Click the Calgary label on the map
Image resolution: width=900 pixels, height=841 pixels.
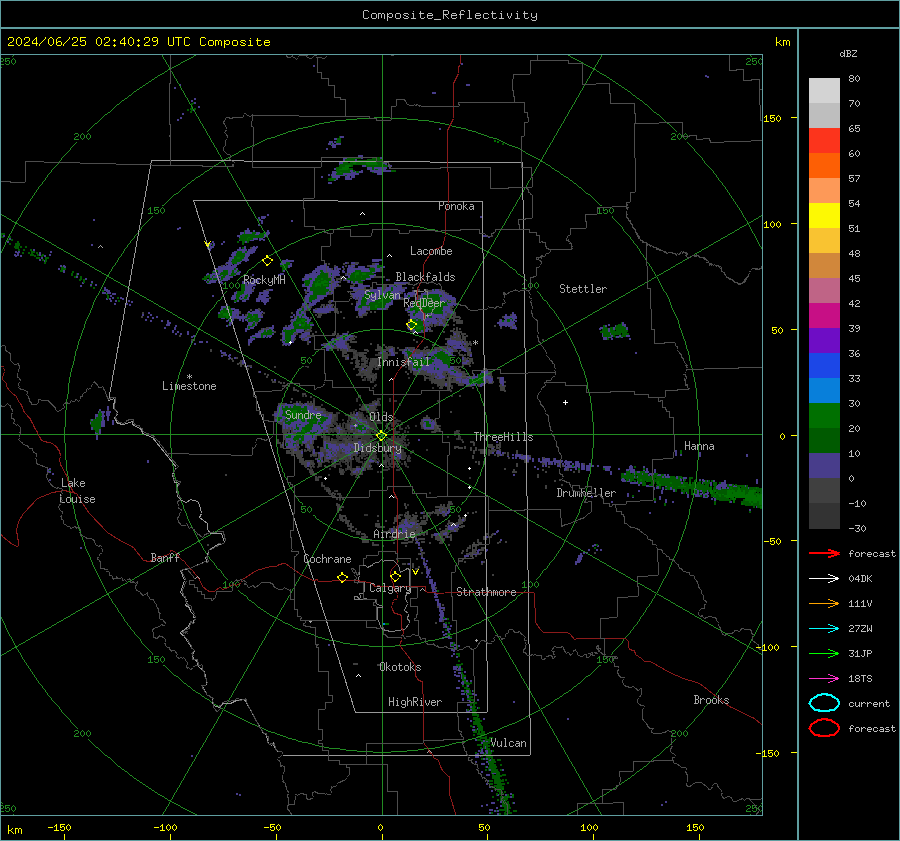pyautogui.click(x=390, y=588)
